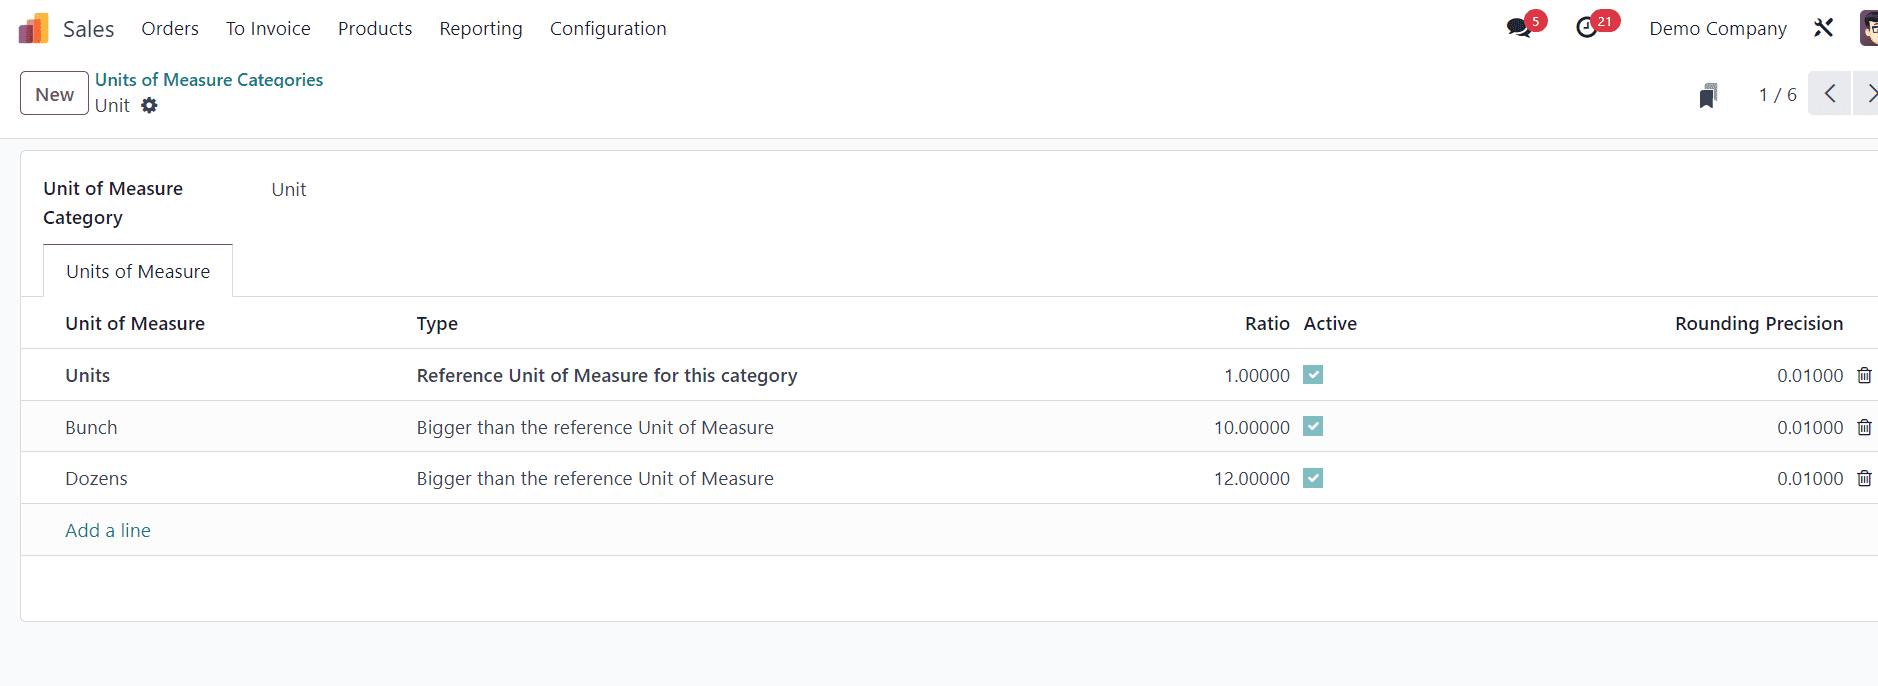This screenshot has width=1878, height=686.
Task: Toggle Active checkbox for Dozens
Action: 1313,478
